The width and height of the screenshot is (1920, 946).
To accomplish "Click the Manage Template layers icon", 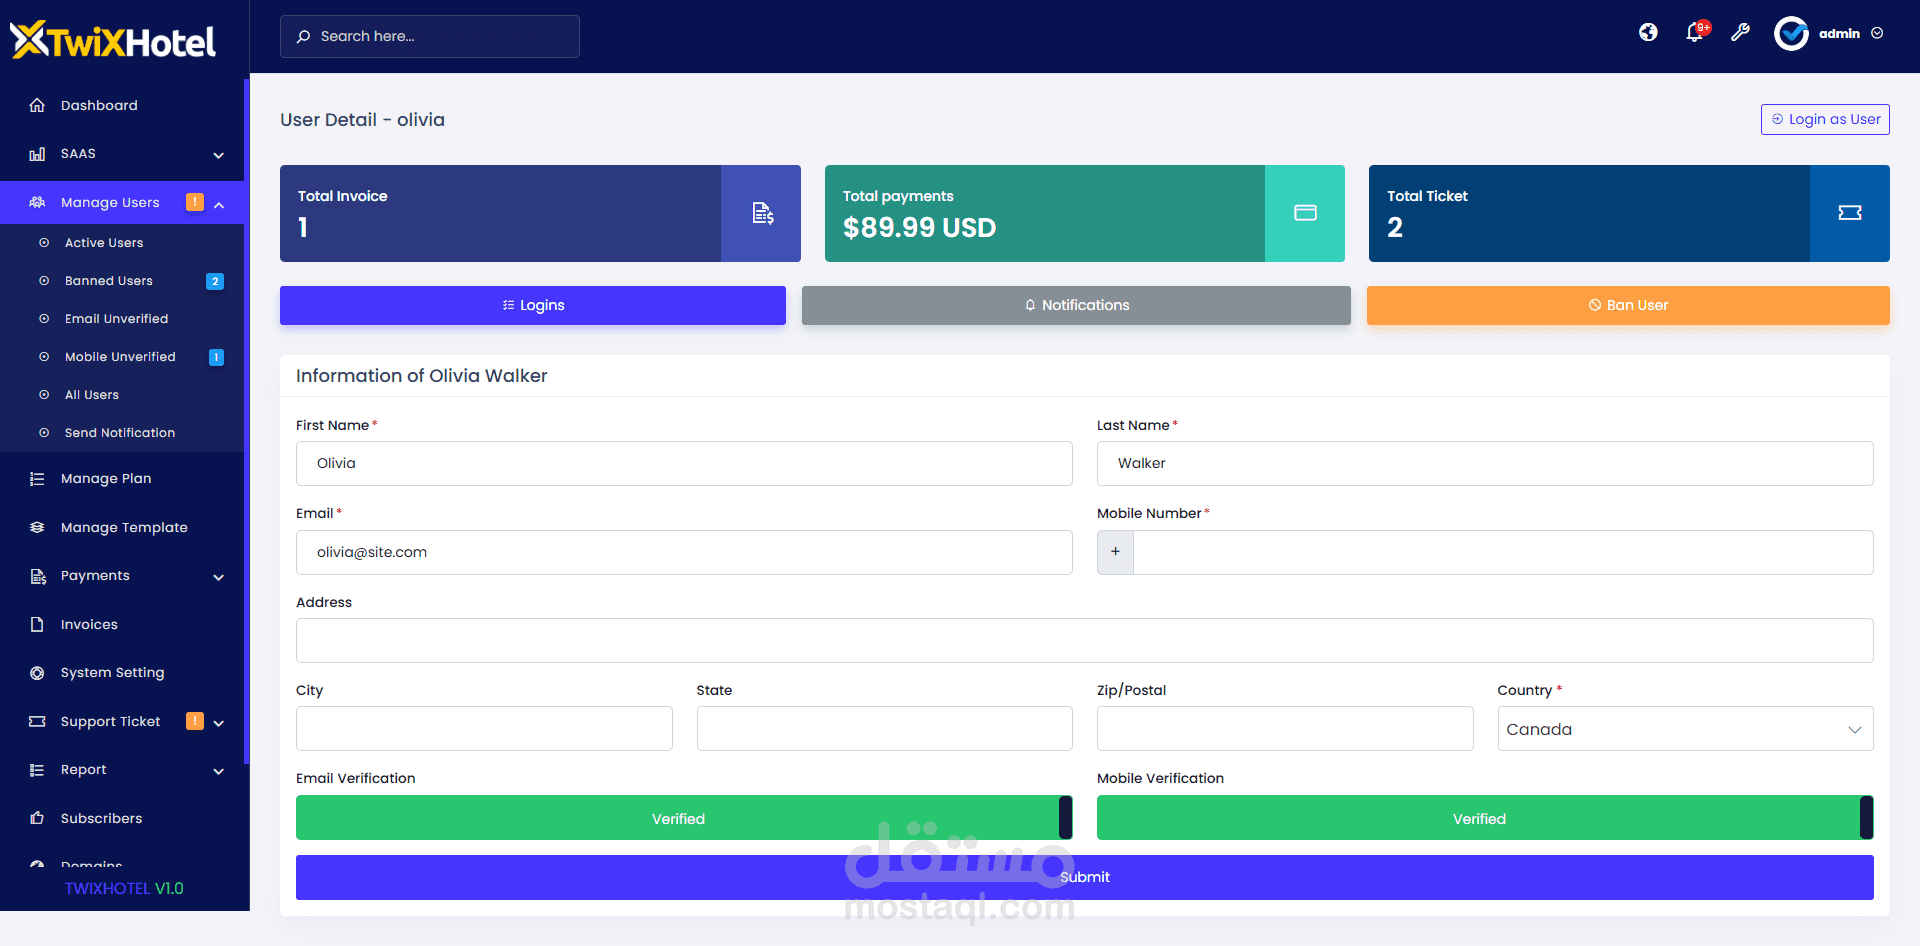I will click(37, 527).
